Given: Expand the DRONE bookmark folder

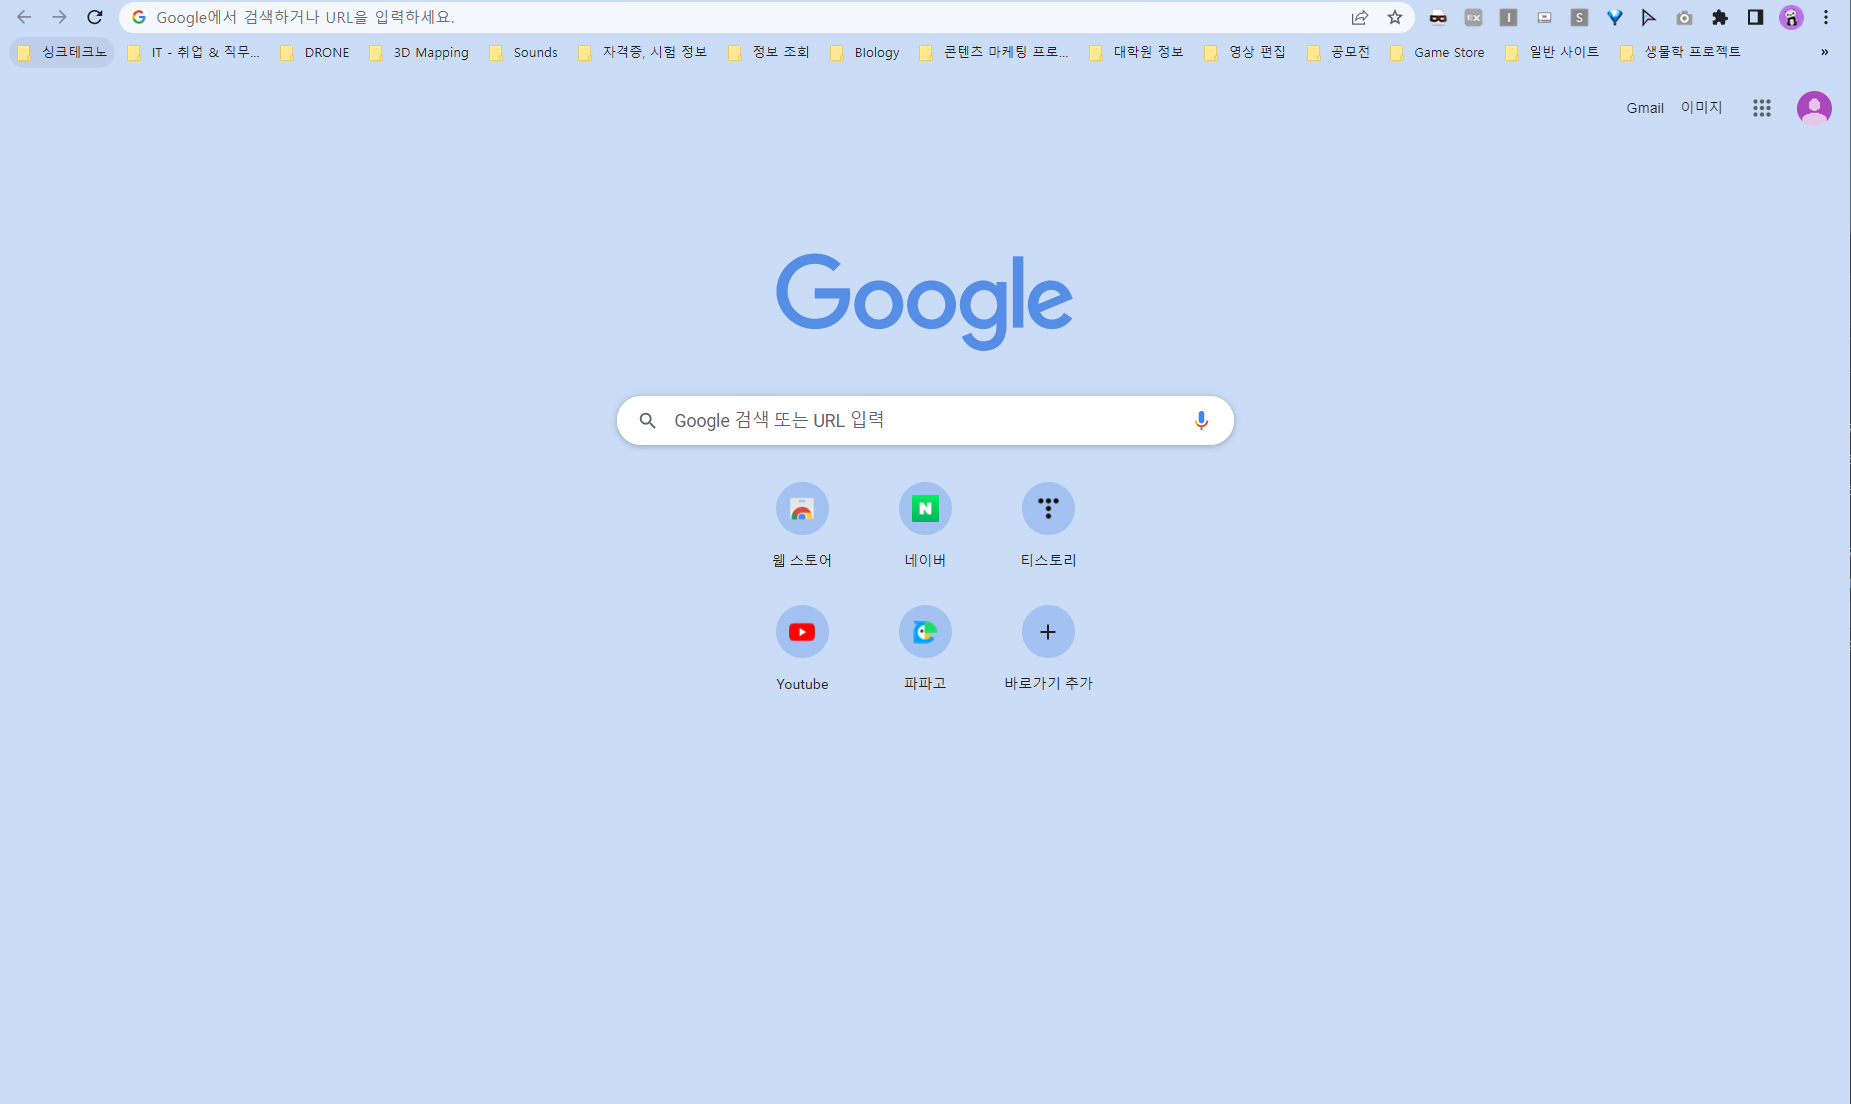Looking at the screenshot, I should click(315, 52).
